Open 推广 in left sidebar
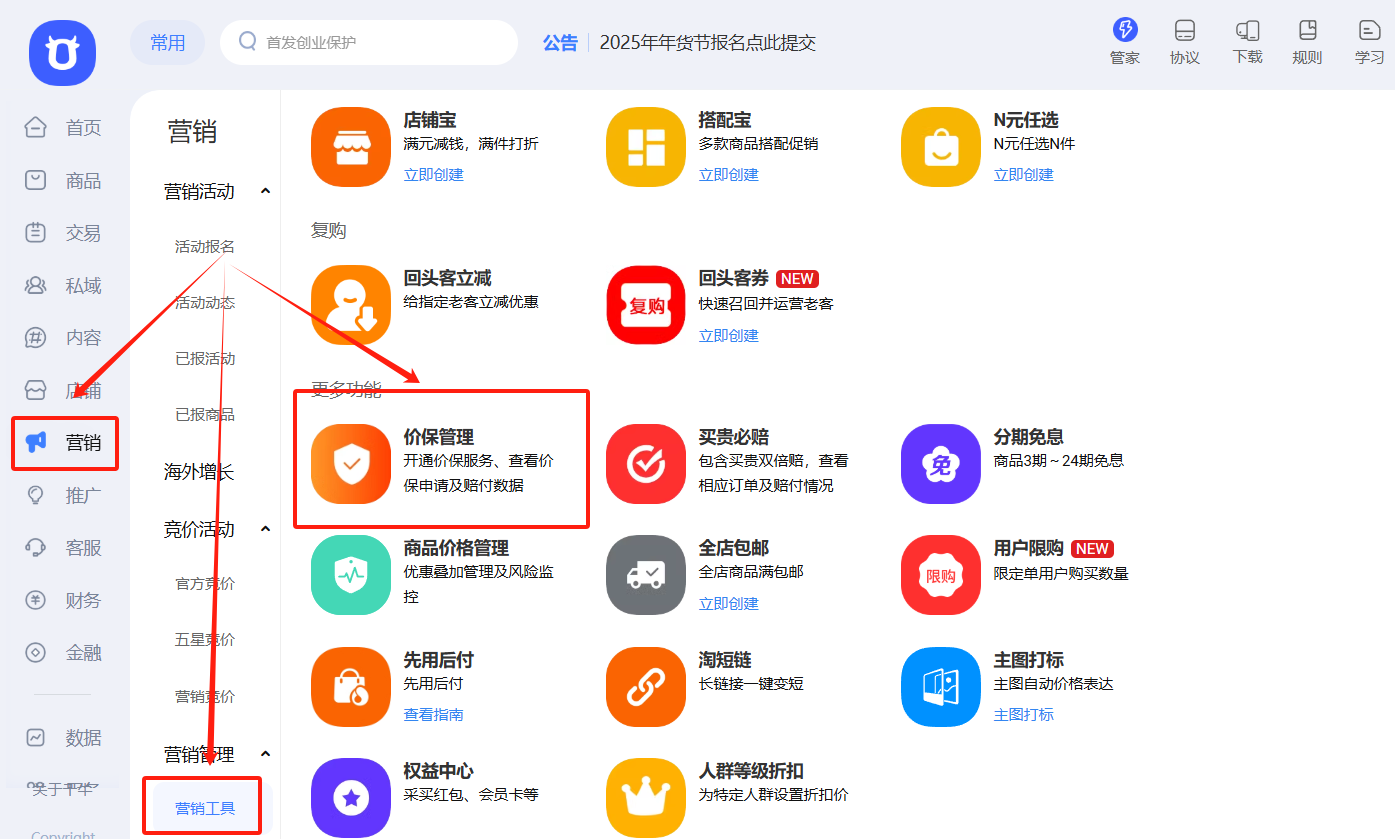 [63, 495]
